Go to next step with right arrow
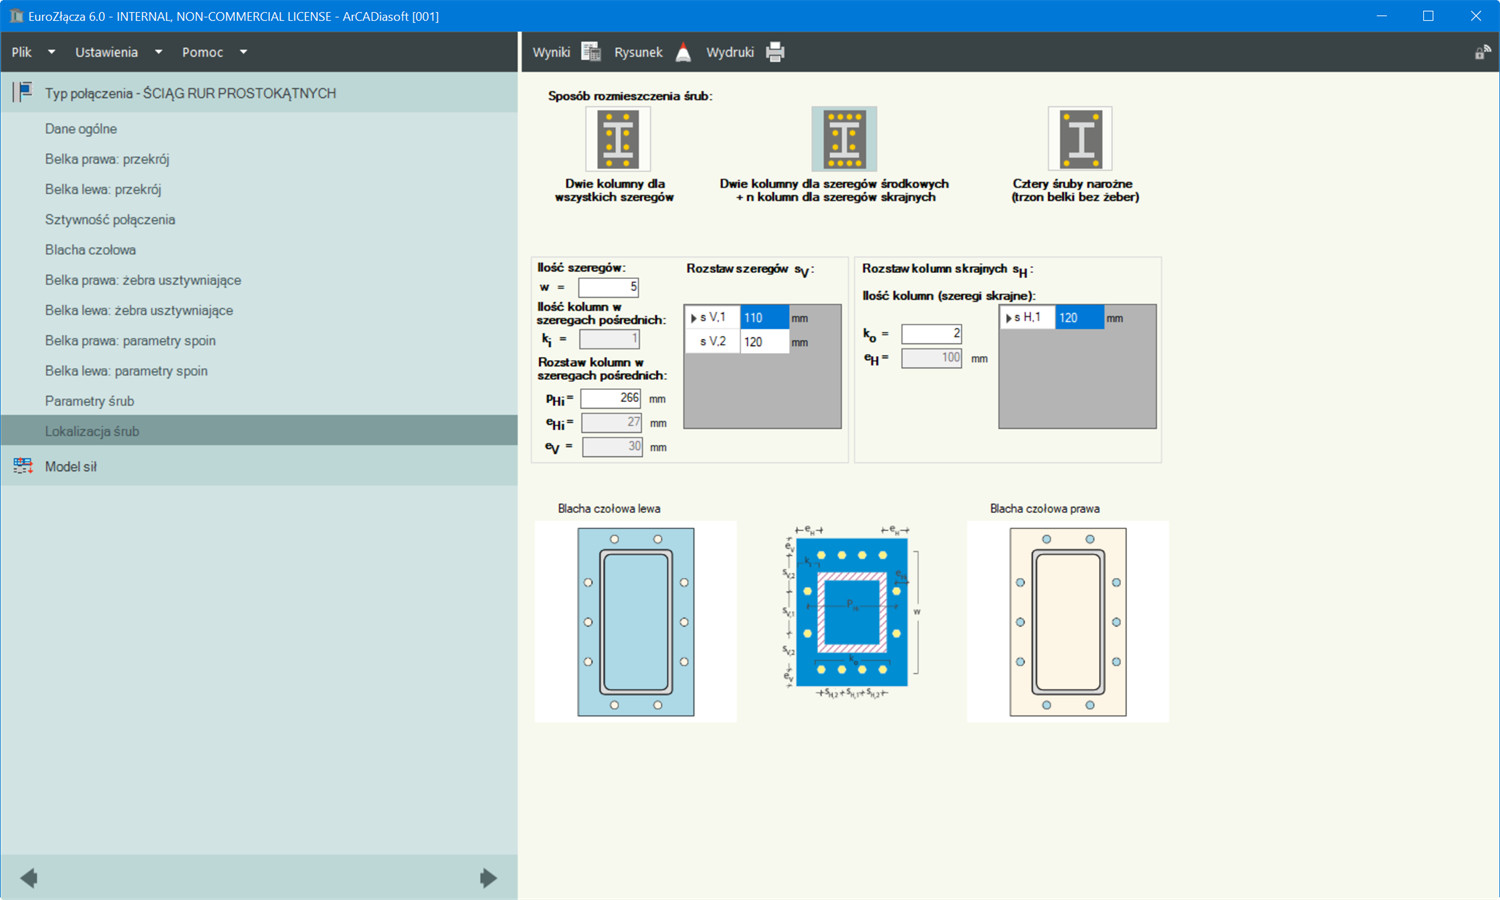This screenshot has height=900, width=1500. 488,878
